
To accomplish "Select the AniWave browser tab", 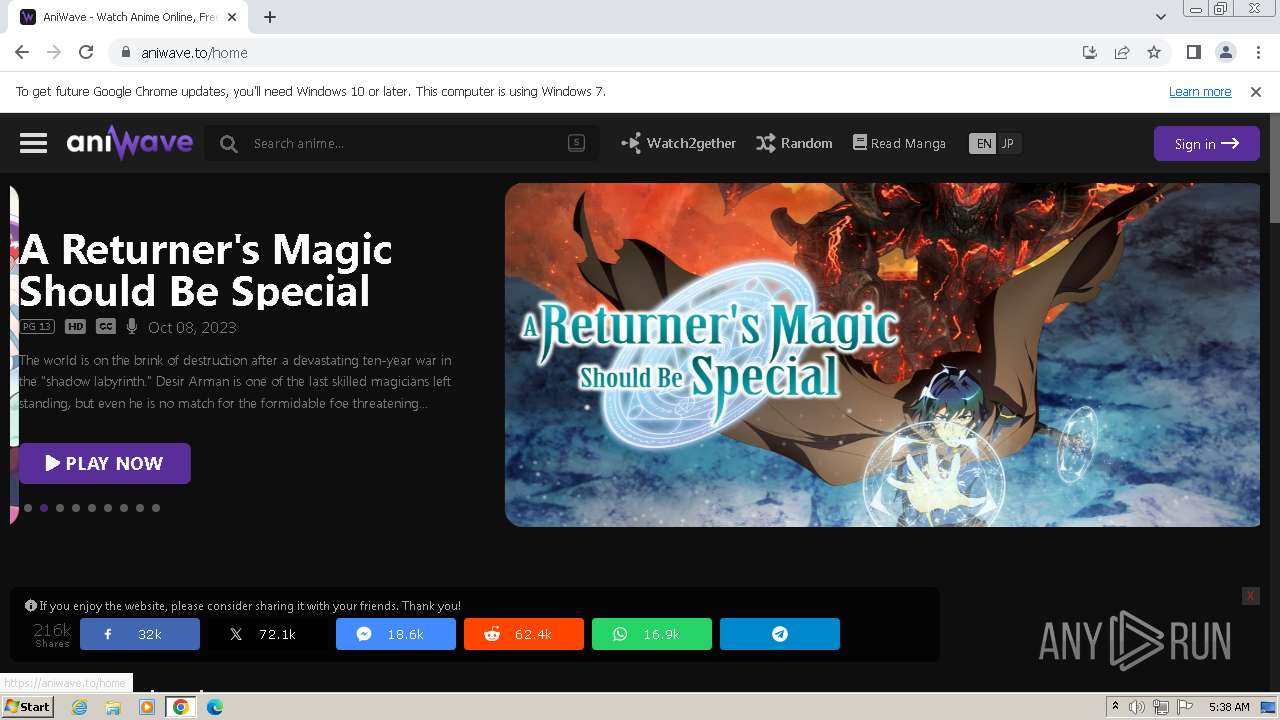I will click(130, 17).
